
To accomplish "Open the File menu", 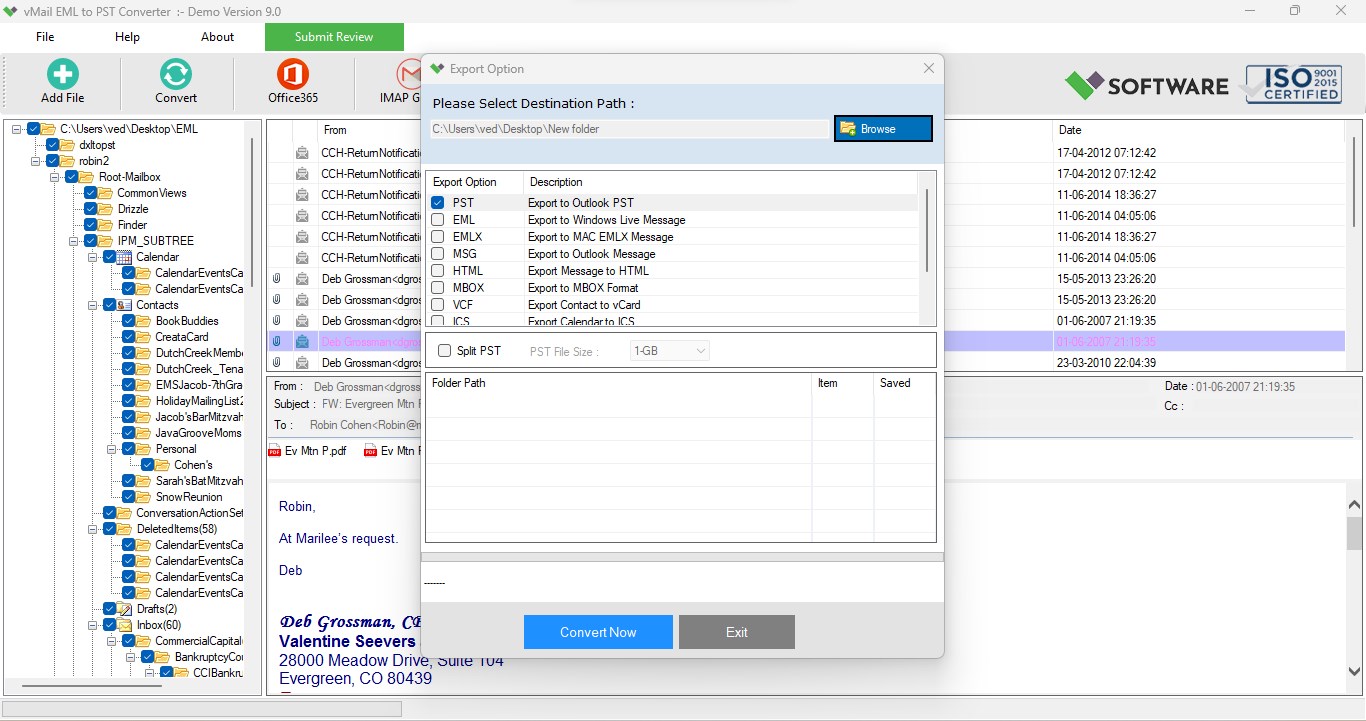I will tap(45, 37).
